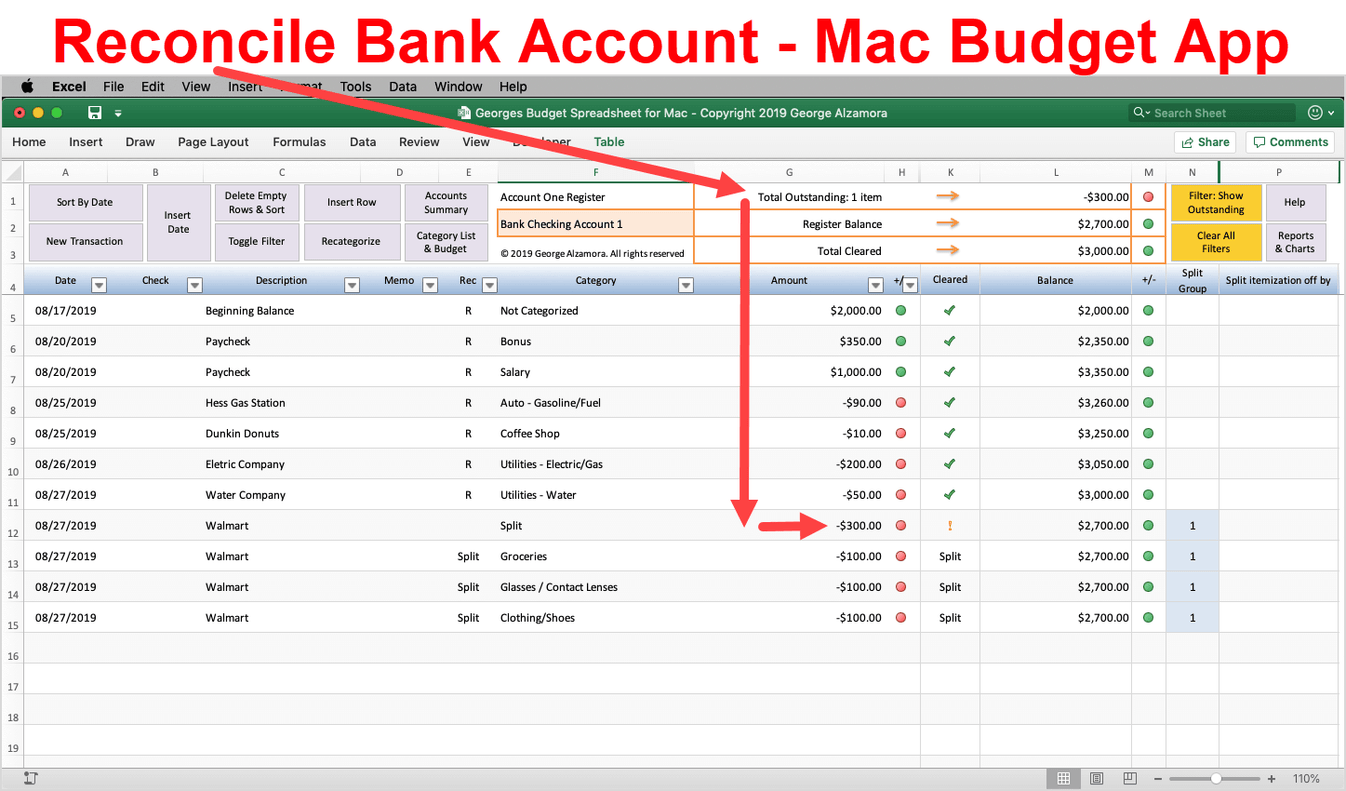Image resolution: width=1346 pixels, height=791 pixels.
Task: Switch to the Formulas ribbon tab
Action: 299,142
